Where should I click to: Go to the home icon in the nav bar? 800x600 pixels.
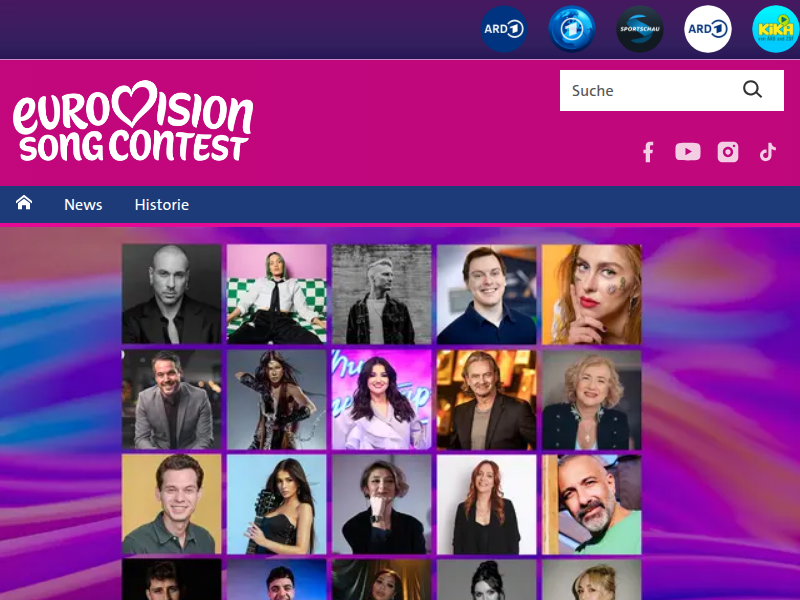click(24, 203)
